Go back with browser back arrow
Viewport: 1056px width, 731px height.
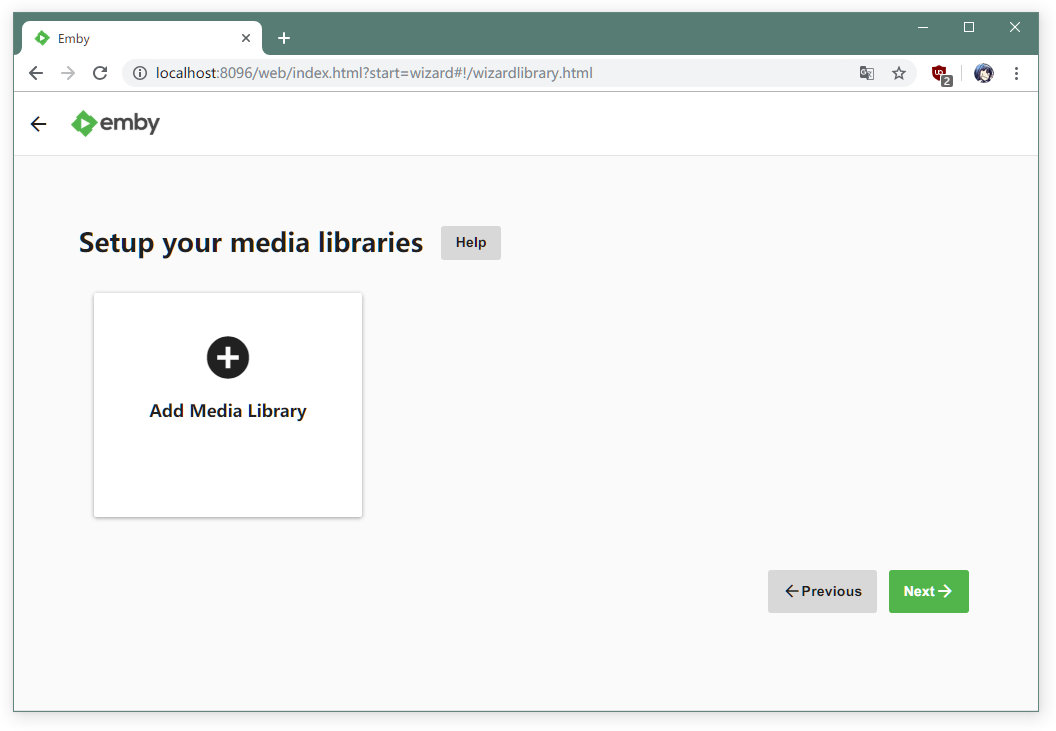click(x=36, y=73)
